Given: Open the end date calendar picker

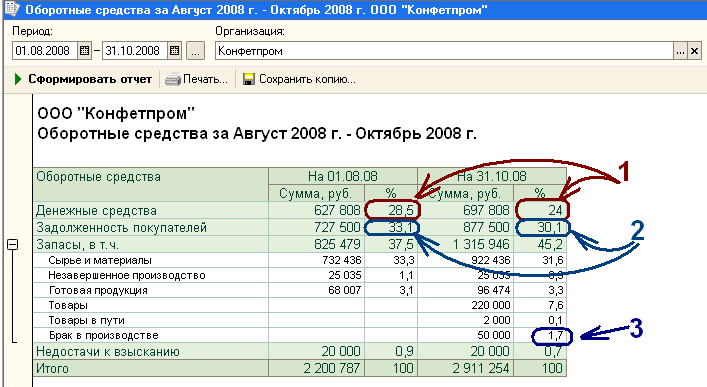Looking at the screenshot, I should pos(174,51).
